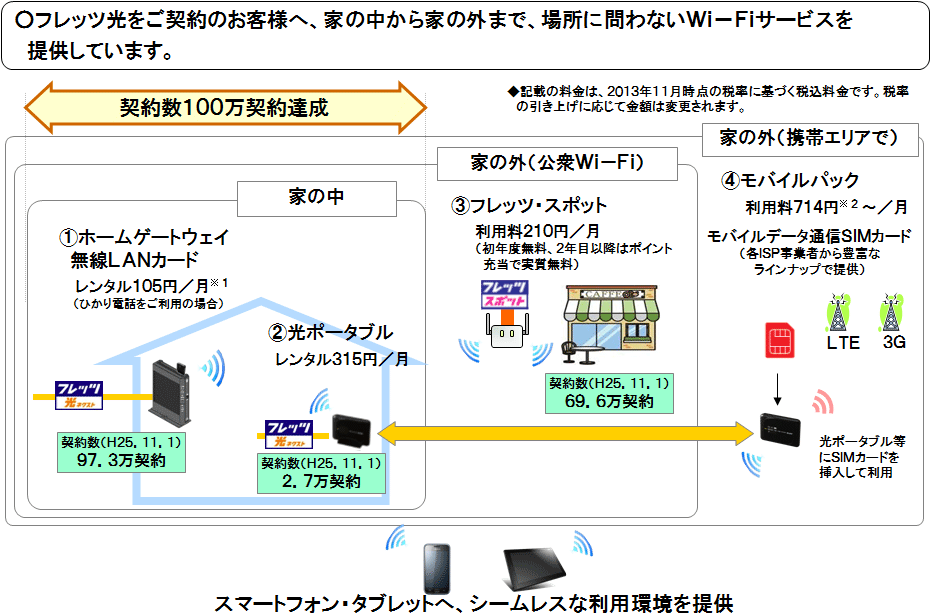Click the フレッツスポット purple logo sign
This screenshot has height=614, width=931.
click(505, 295)
